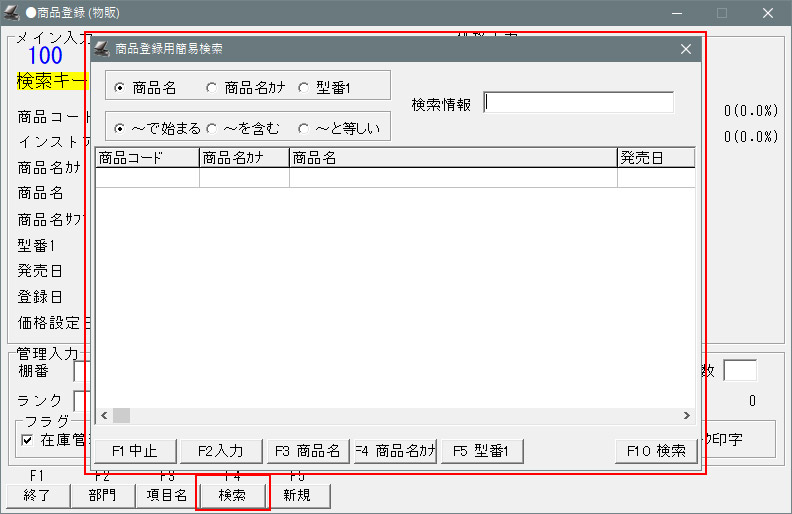Close the 商品登録用簡易検索 dialog
The height and width of the screenshot is (514, 792).
pos(686,49)
